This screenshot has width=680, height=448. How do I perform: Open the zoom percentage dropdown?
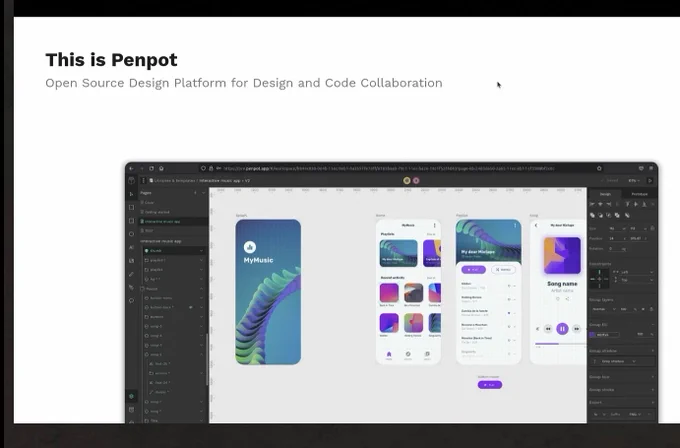click(x=634, y=180)
